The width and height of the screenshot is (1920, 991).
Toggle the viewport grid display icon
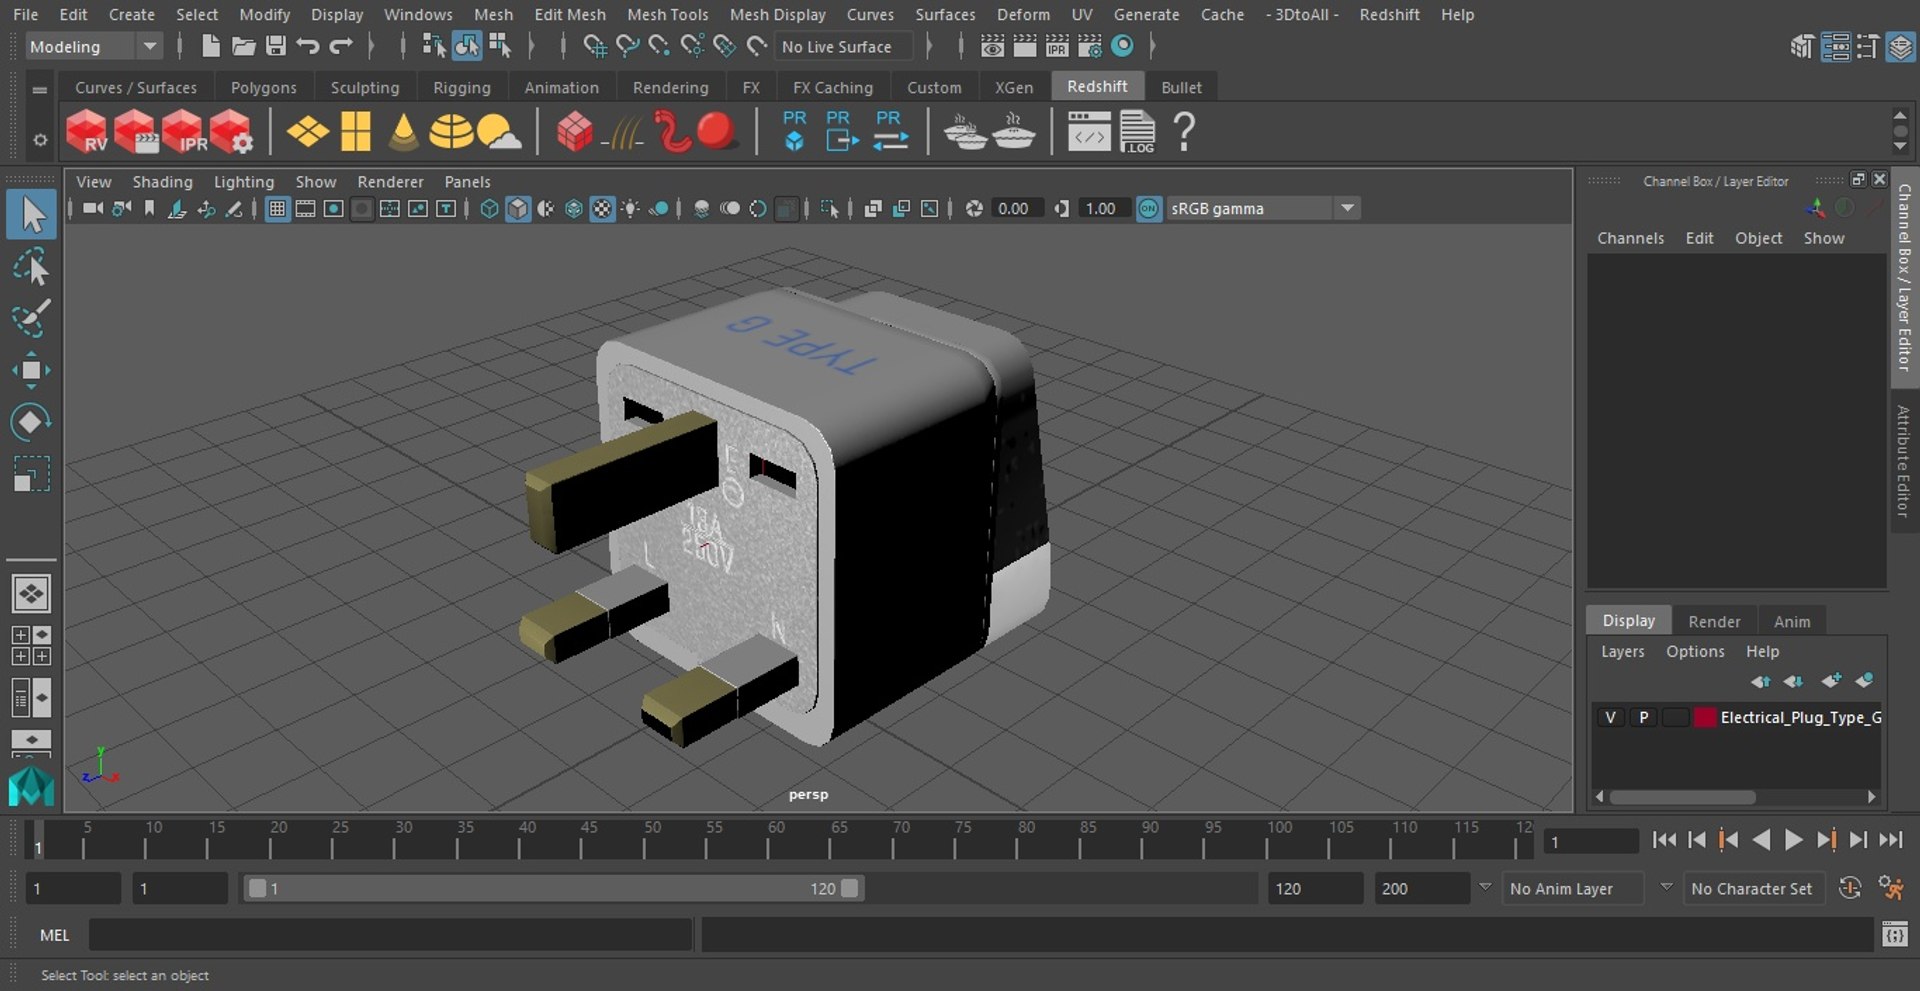click(277, 208)
